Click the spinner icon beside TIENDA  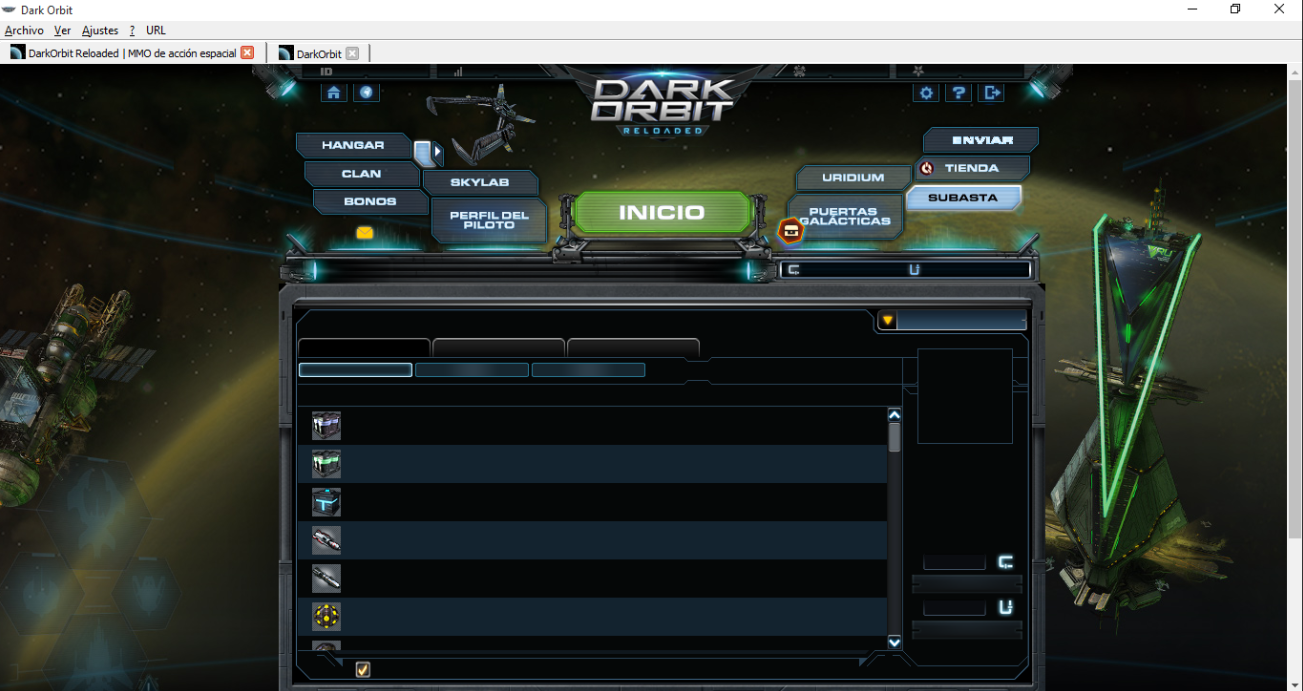[927, 168]
